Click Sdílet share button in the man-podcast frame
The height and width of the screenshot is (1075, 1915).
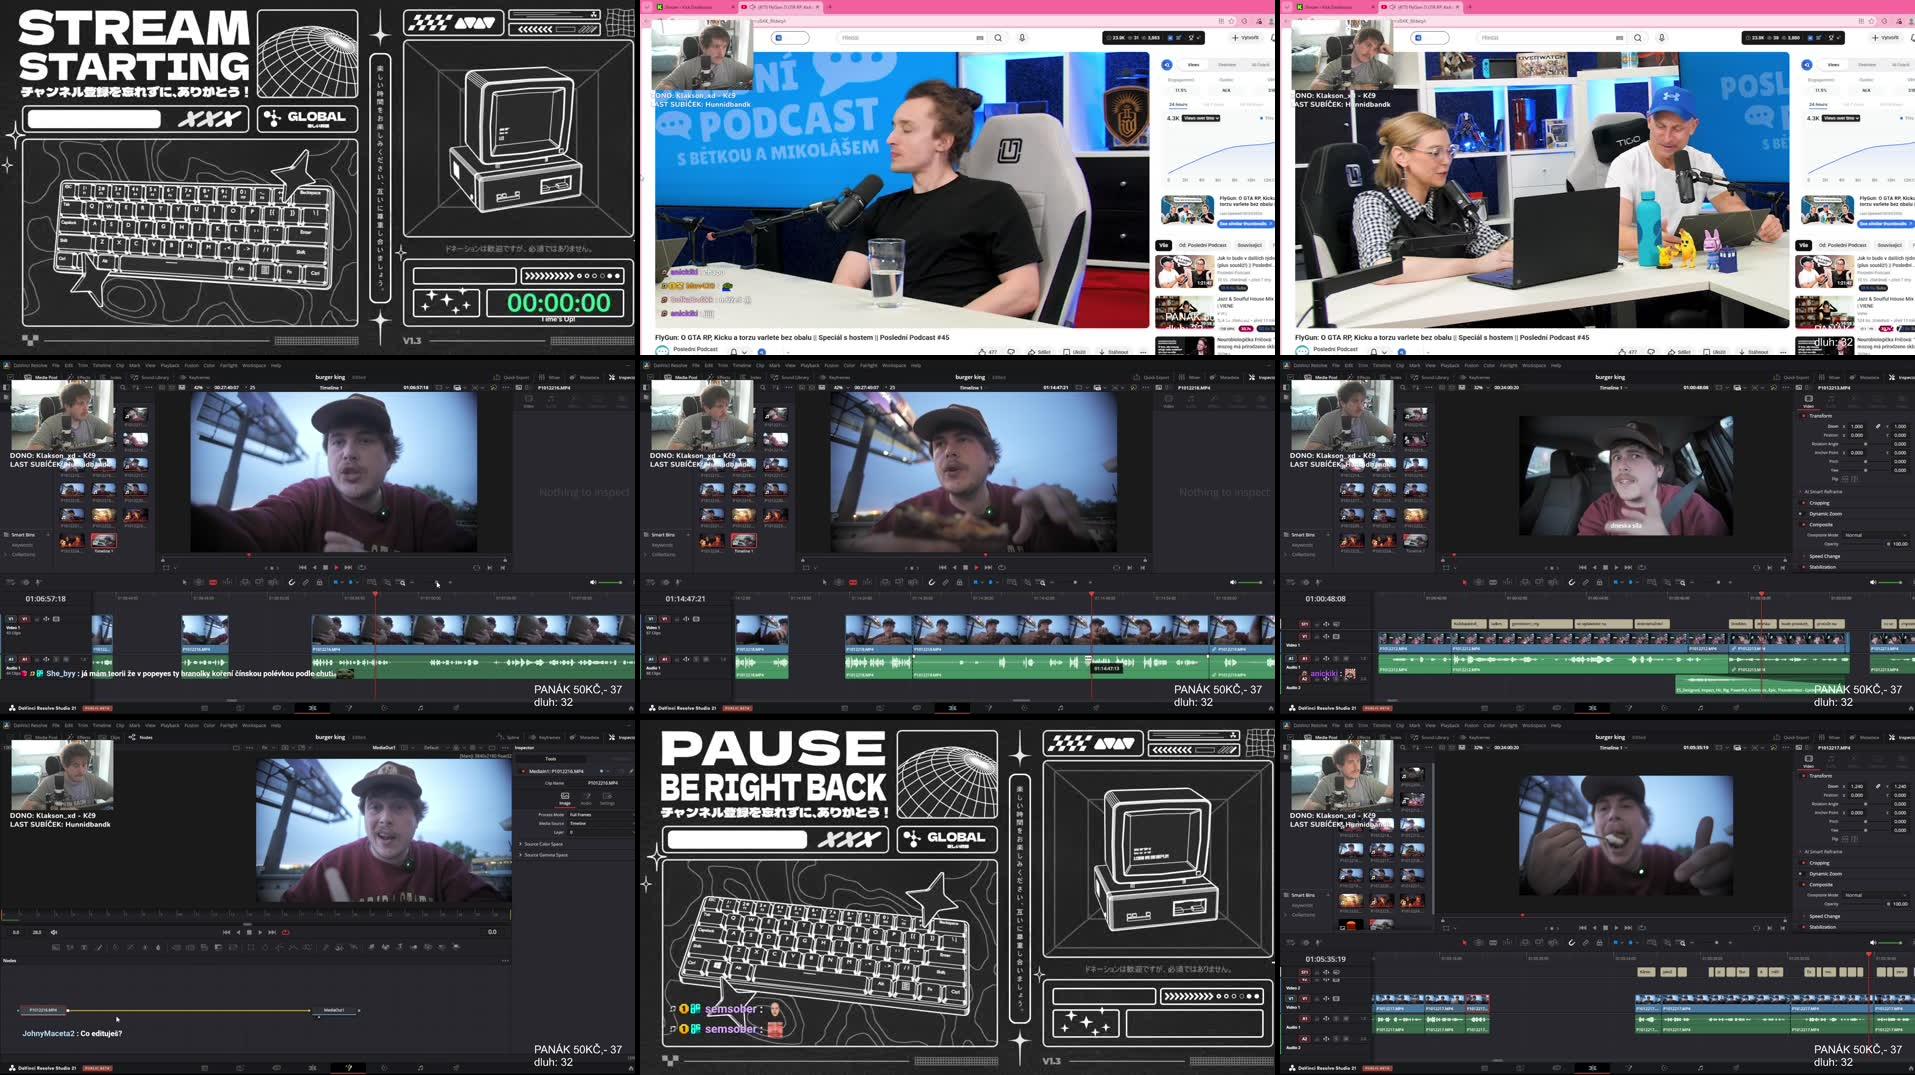1039,352
